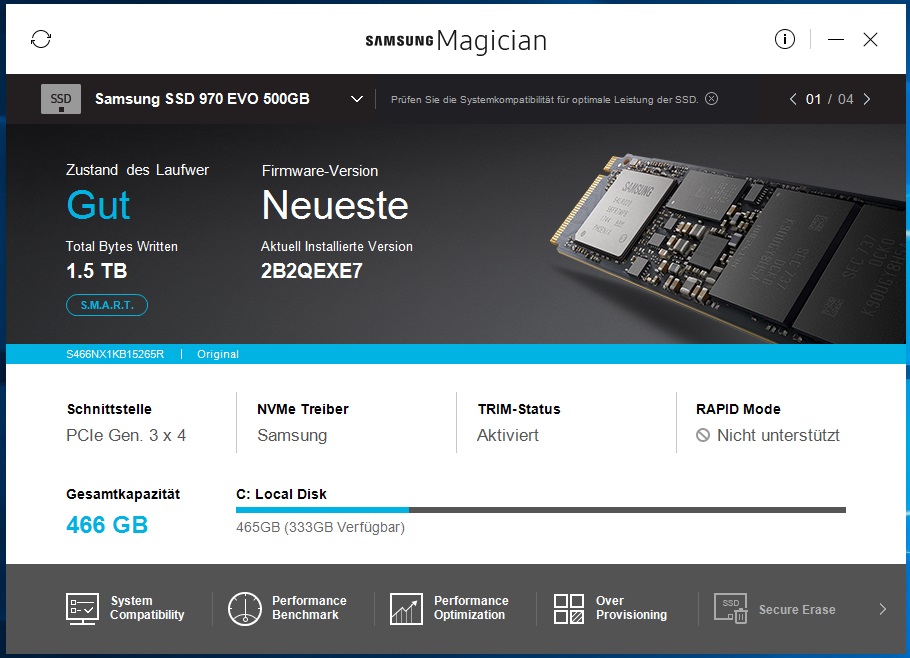
Task: Click the C: Local Disk usage bar
Action: pyautogui.click(x=540, y=510)
